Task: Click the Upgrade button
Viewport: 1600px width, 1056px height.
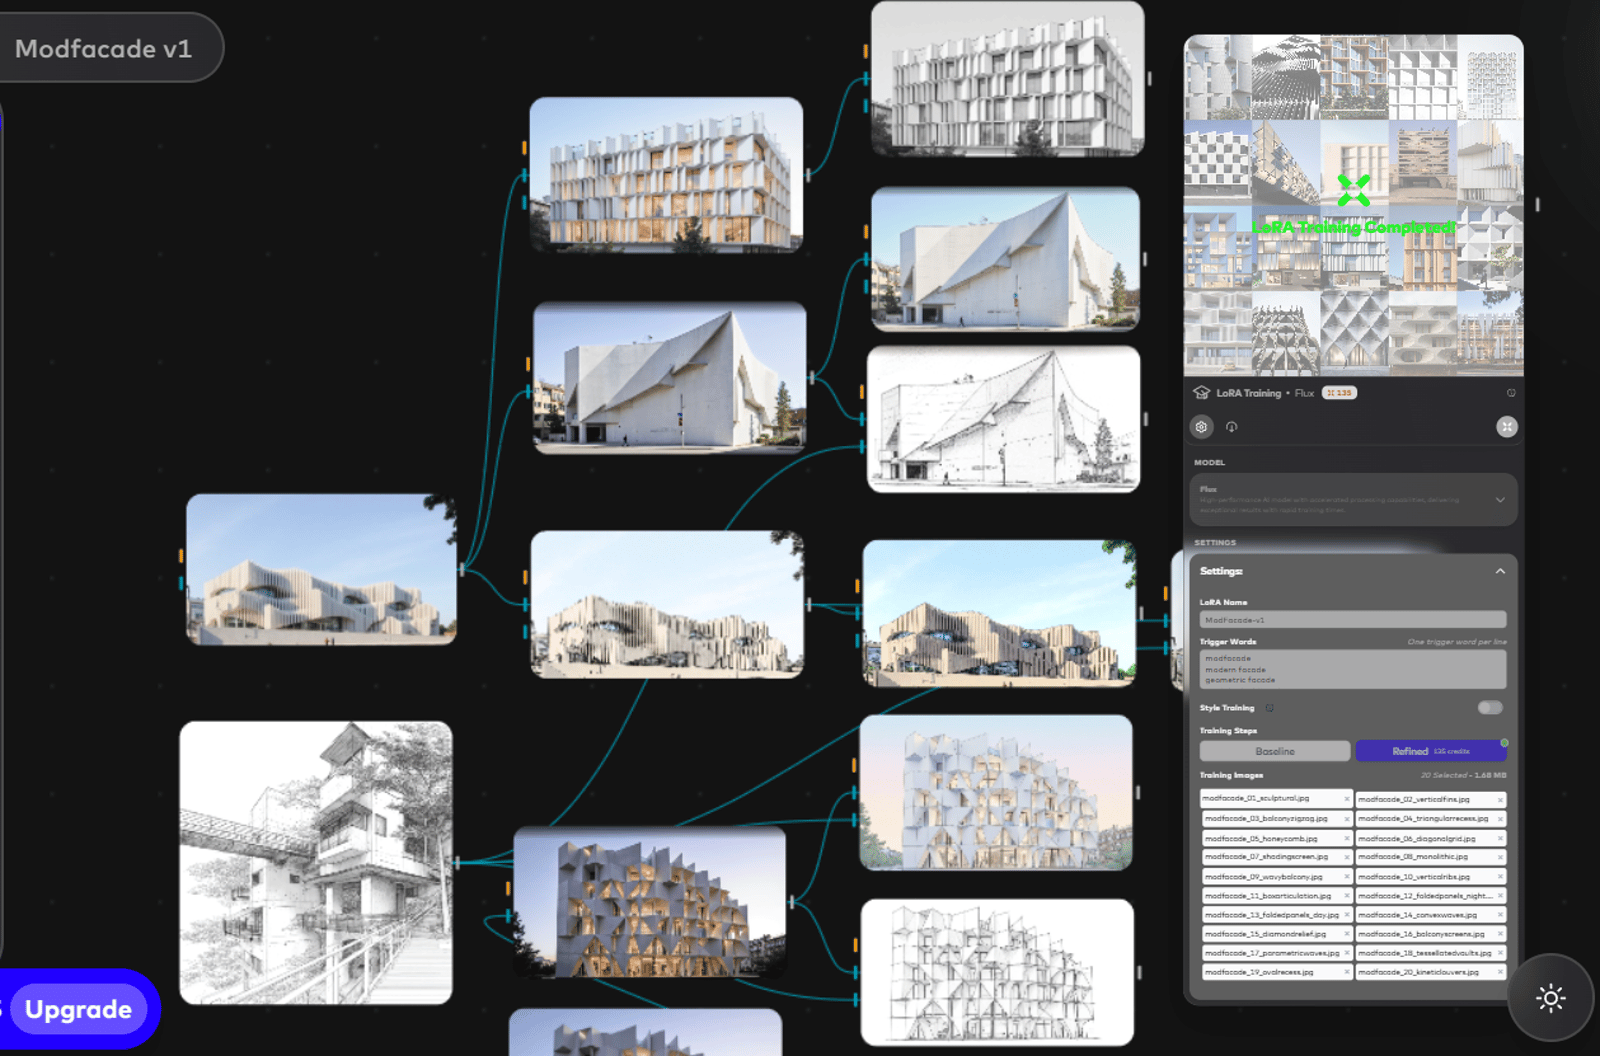Action: coord(78,1009)
